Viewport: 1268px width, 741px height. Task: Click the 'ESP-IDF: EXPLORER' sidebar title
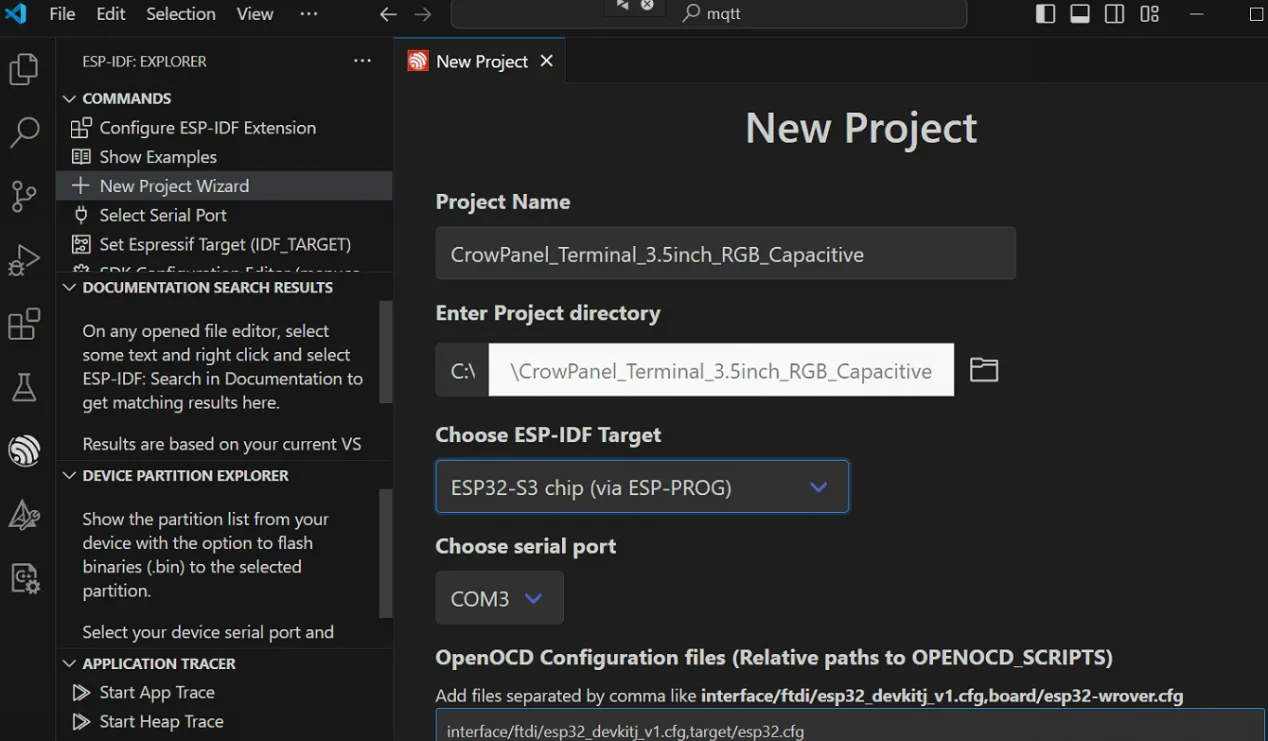point(144,61)
